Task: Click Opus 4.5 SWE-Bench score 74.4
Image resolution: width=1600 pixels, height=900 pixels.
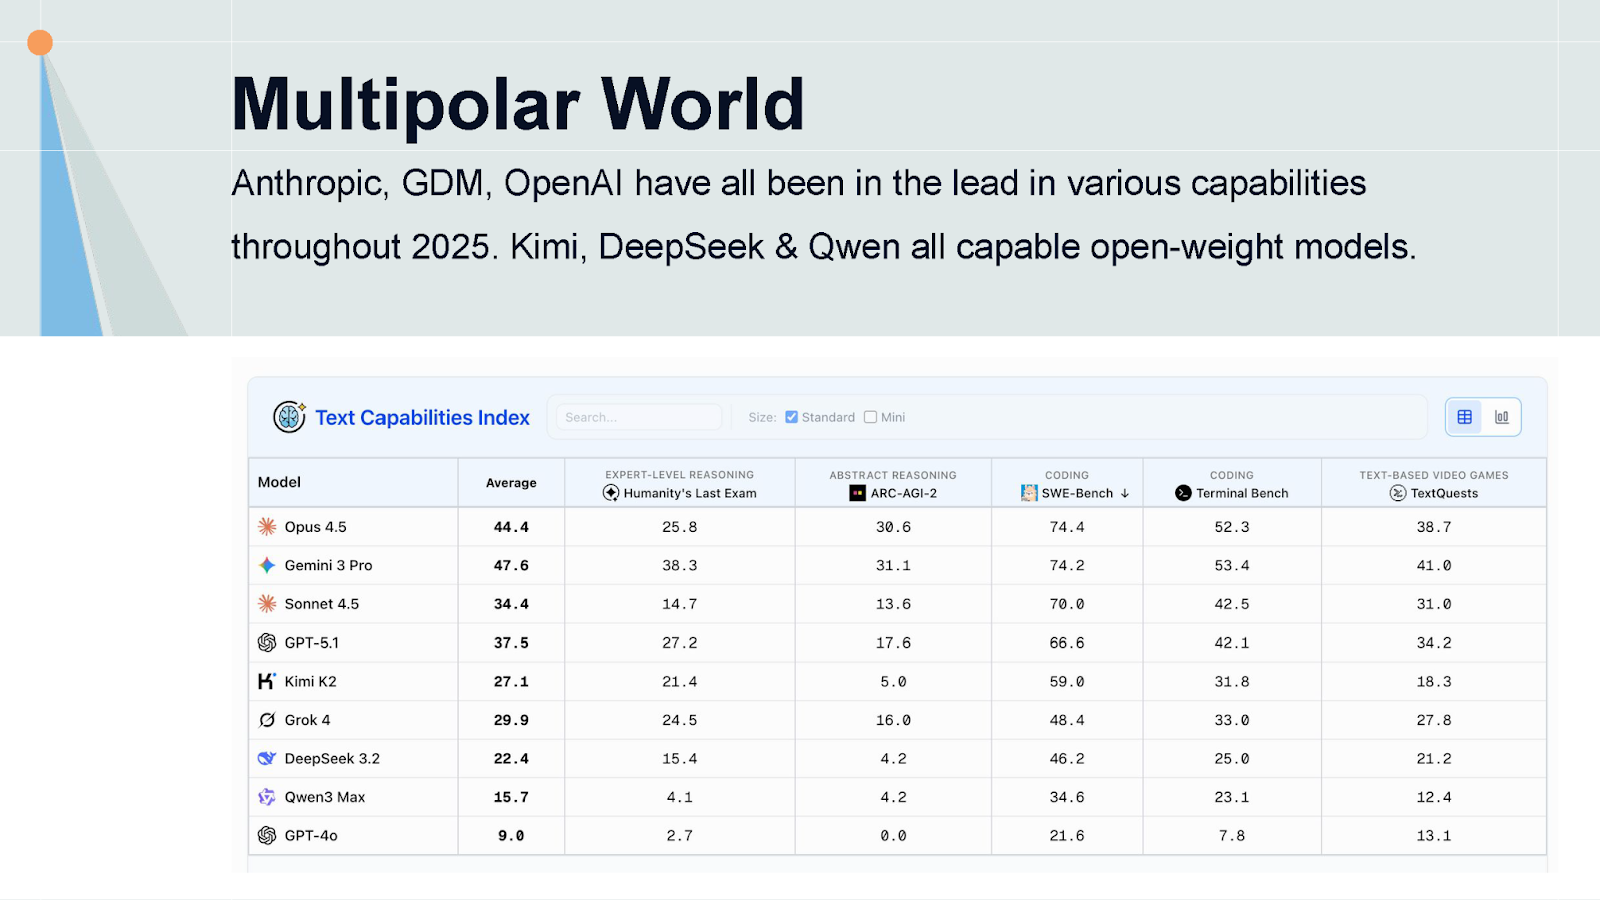Action: point(1067,527)
